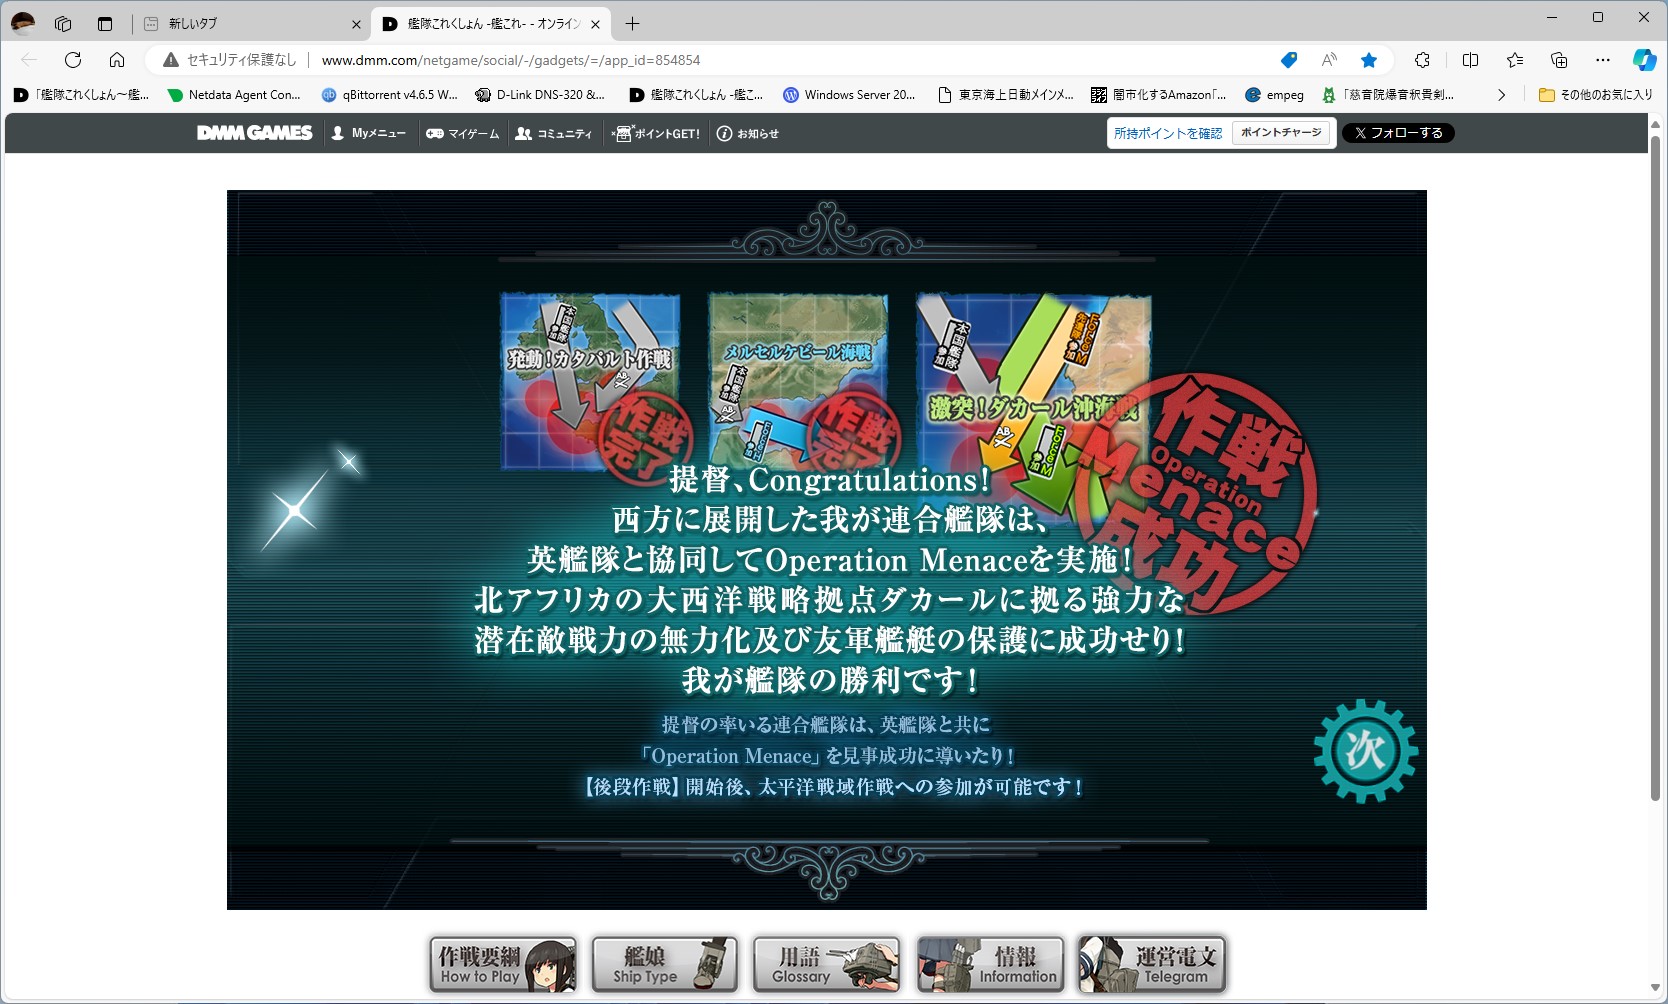This screenshot has width=1668, height=1004.
Task: Open the 「艦隊これくしょん〜艦... bookmark
Action: pyautogui.click(x=82, y=95)
